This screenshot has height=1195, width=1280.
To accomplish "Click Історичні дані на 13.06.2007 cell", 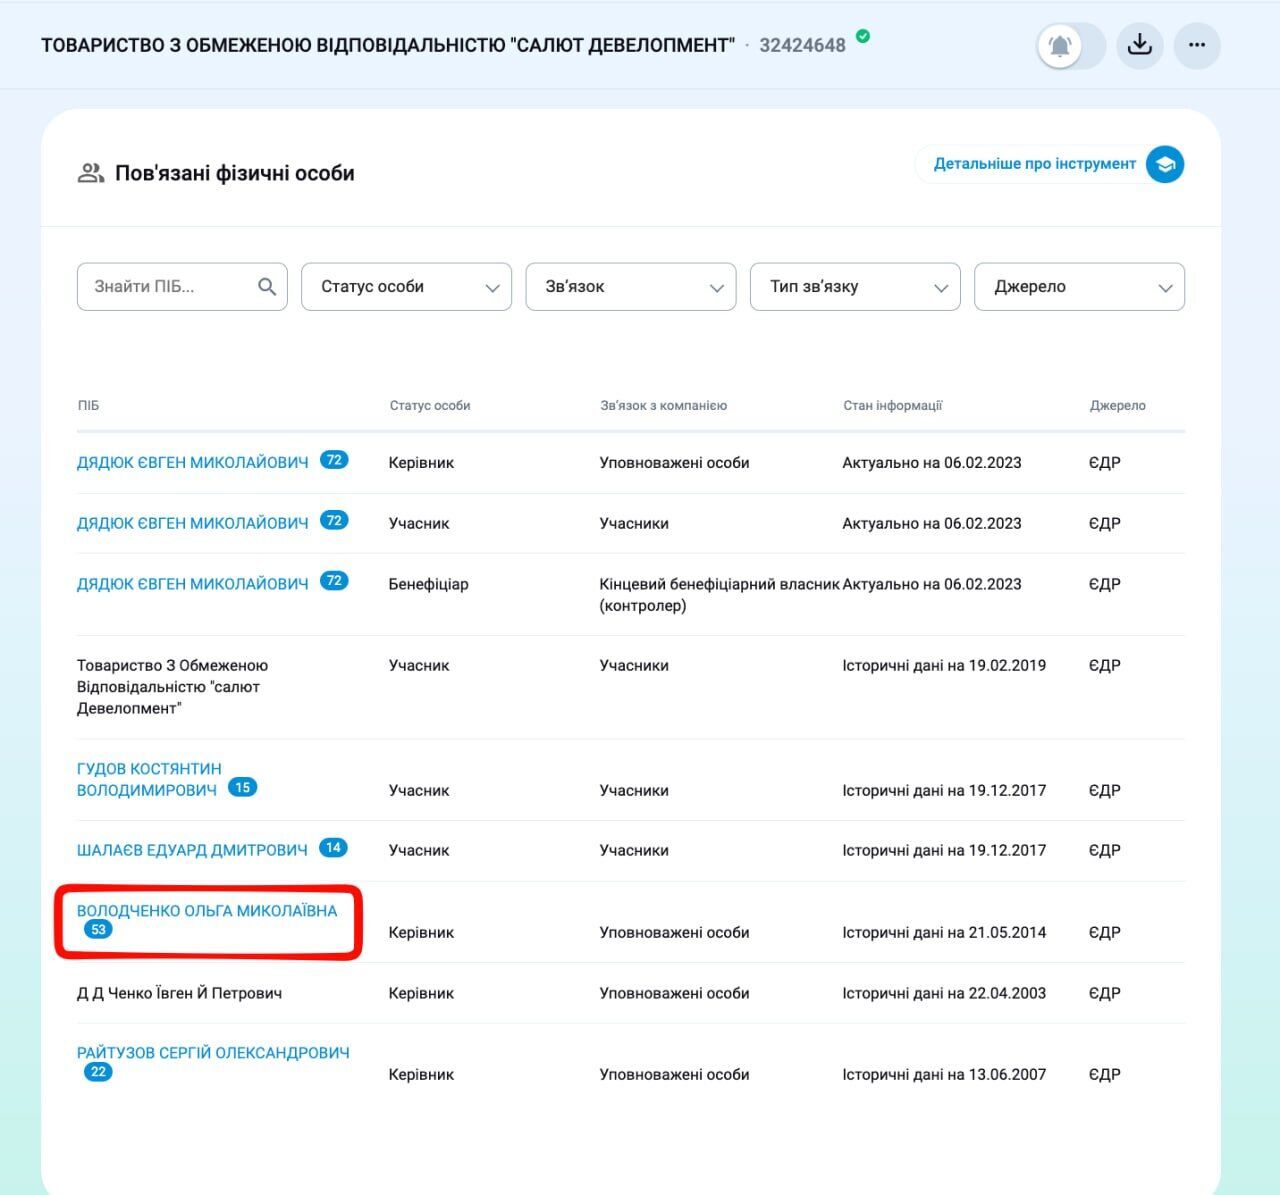I will tap(944, 1075).
